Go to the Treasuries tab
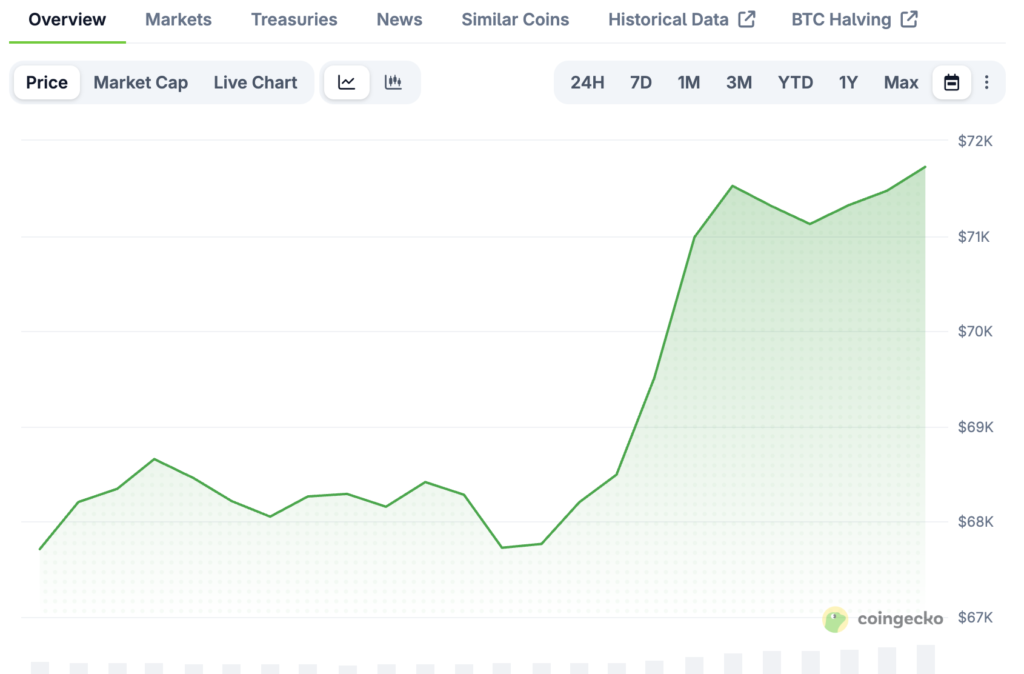This screenshot has width=1024, height=674. point(294,20)
